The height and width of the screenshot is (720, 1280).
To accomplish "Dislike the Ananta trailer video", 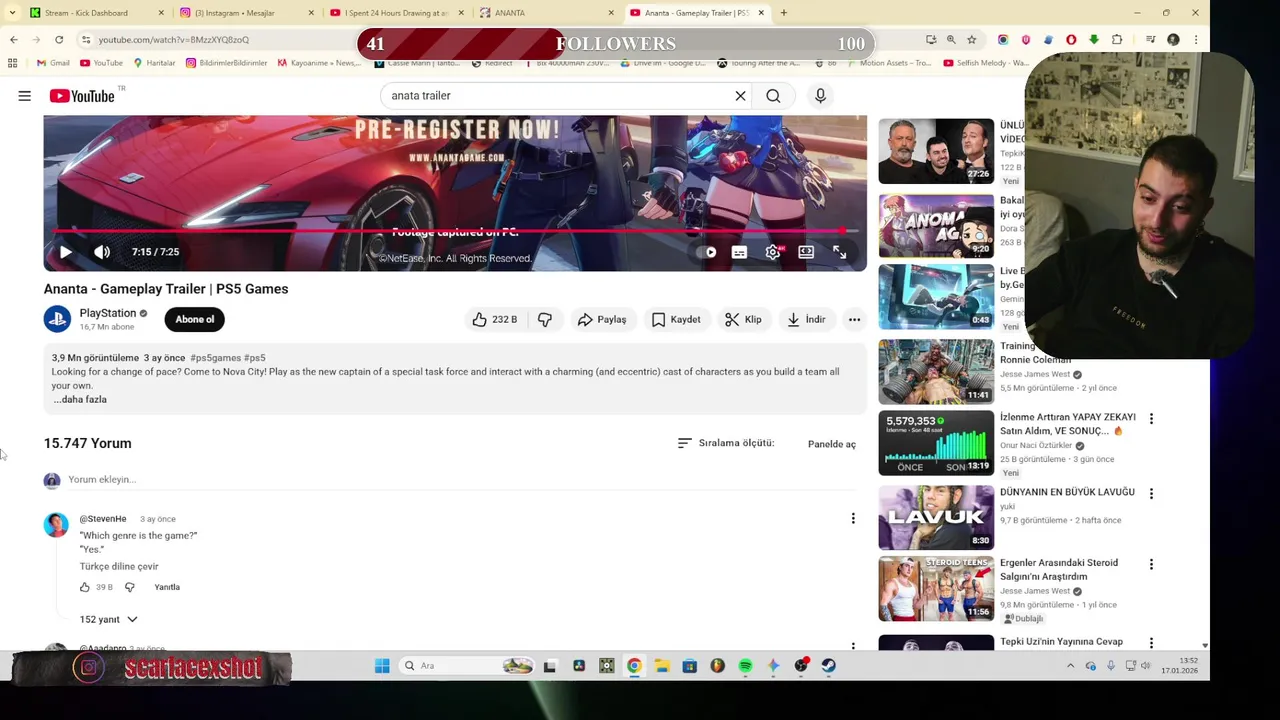I will tap(545, 319).
